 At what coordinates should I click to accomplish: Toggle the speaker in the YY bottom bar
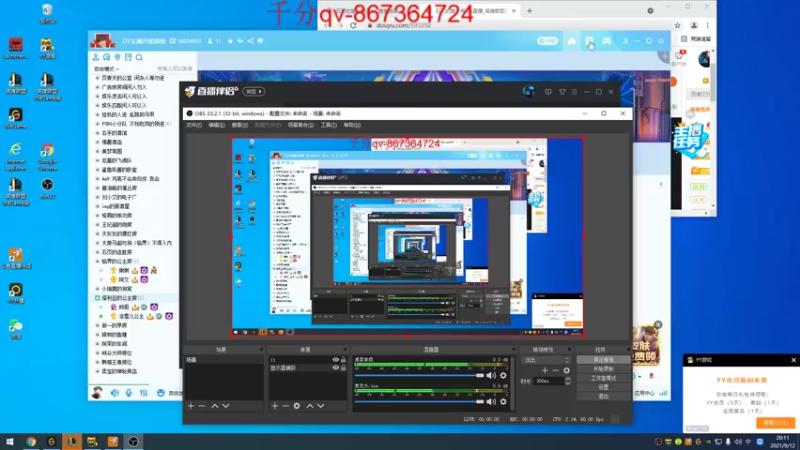coord(115,393)
